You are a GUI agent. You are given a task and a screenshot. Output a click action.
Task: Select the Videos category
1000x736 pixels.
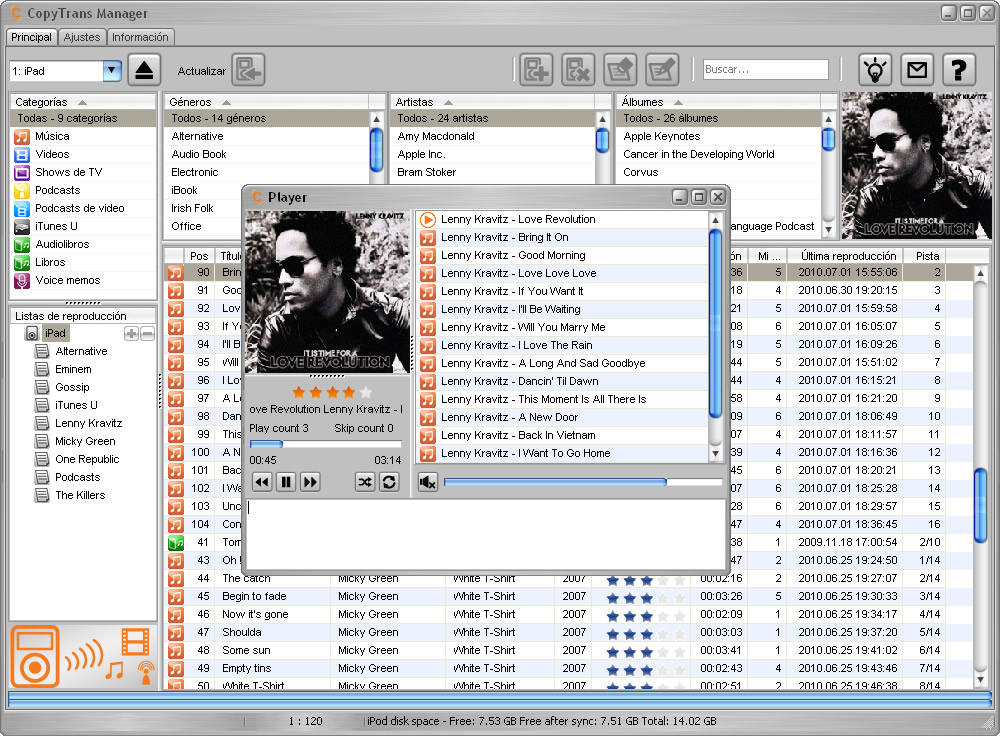(x=52, y=154)
